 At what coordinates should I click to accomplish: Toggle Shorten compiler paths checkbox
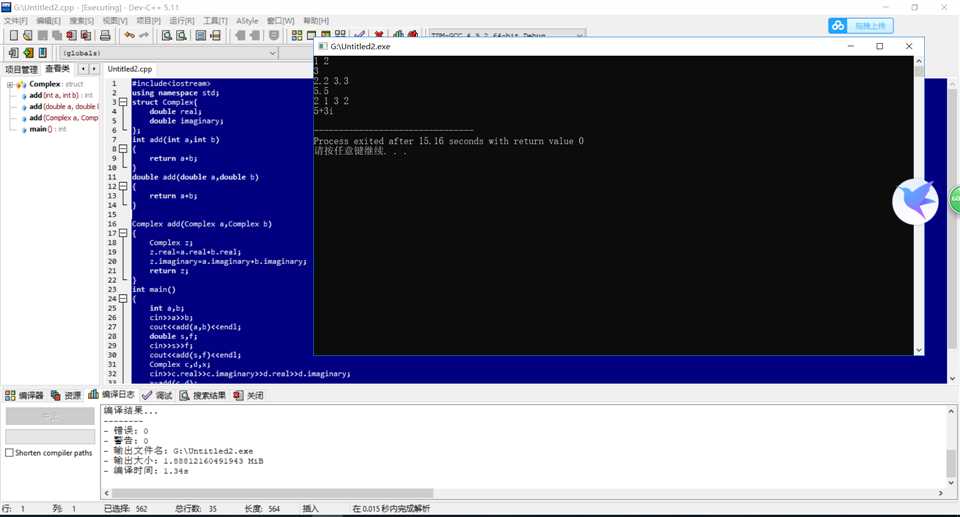[9, 453]
